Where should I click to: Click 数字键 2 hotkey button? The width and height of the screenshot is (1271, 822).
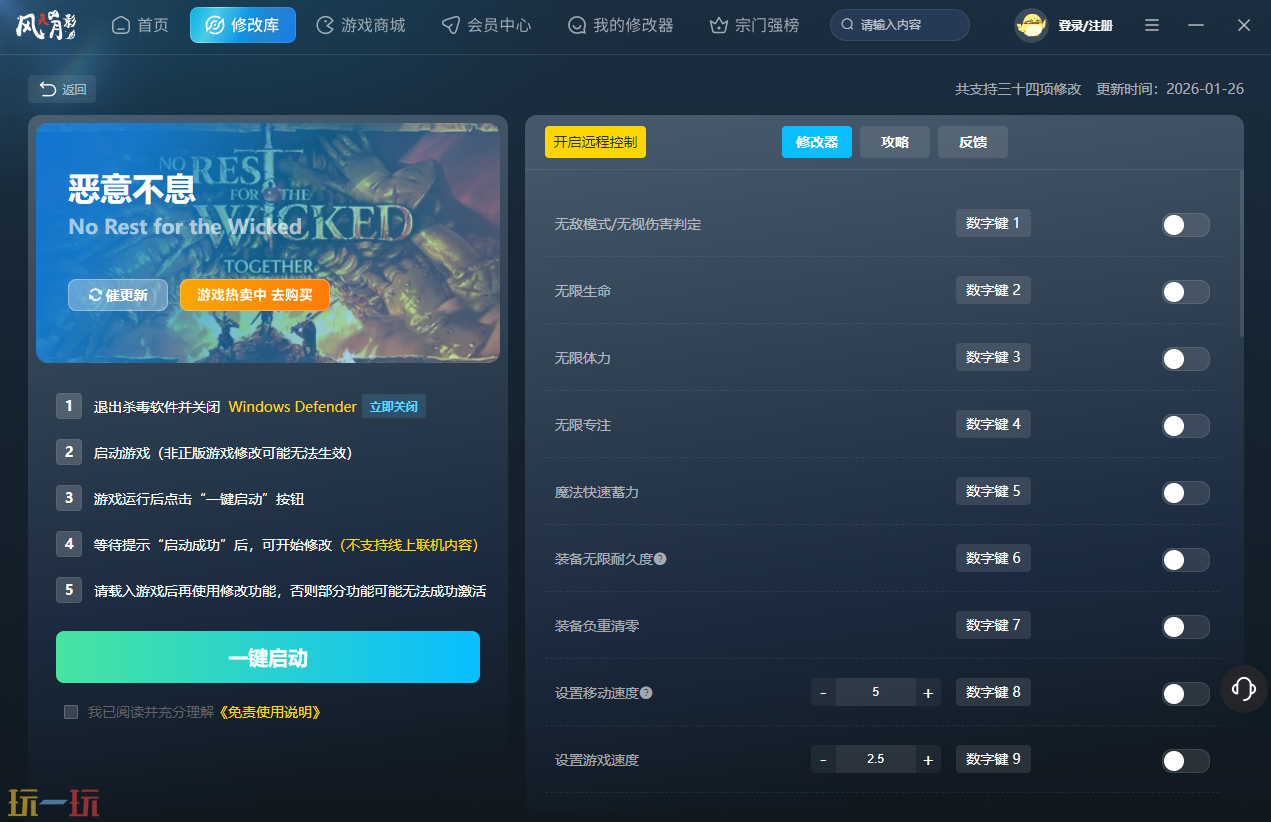[993, 290]
